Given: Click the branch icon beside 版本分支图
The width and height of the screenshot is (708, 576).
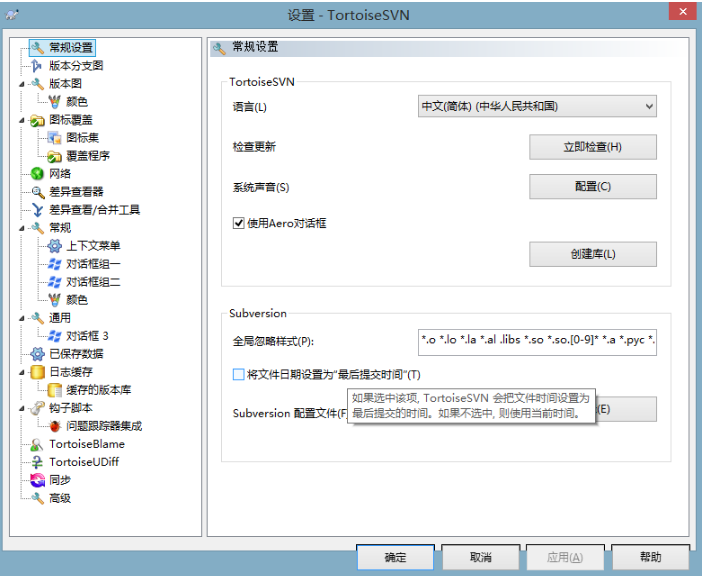Looking at the screenshot, I should [x=37, y=66].
